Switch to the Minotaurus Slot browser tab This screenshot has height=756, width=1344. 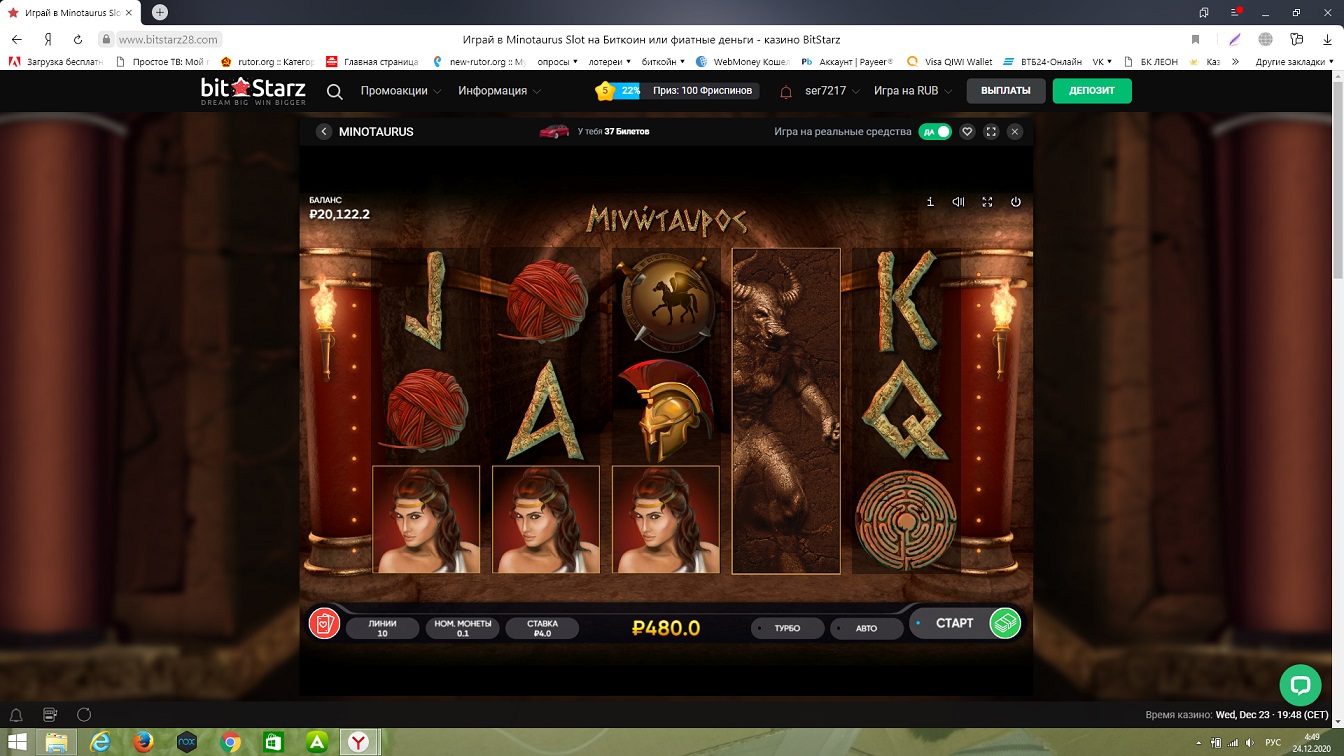point(72,12)
